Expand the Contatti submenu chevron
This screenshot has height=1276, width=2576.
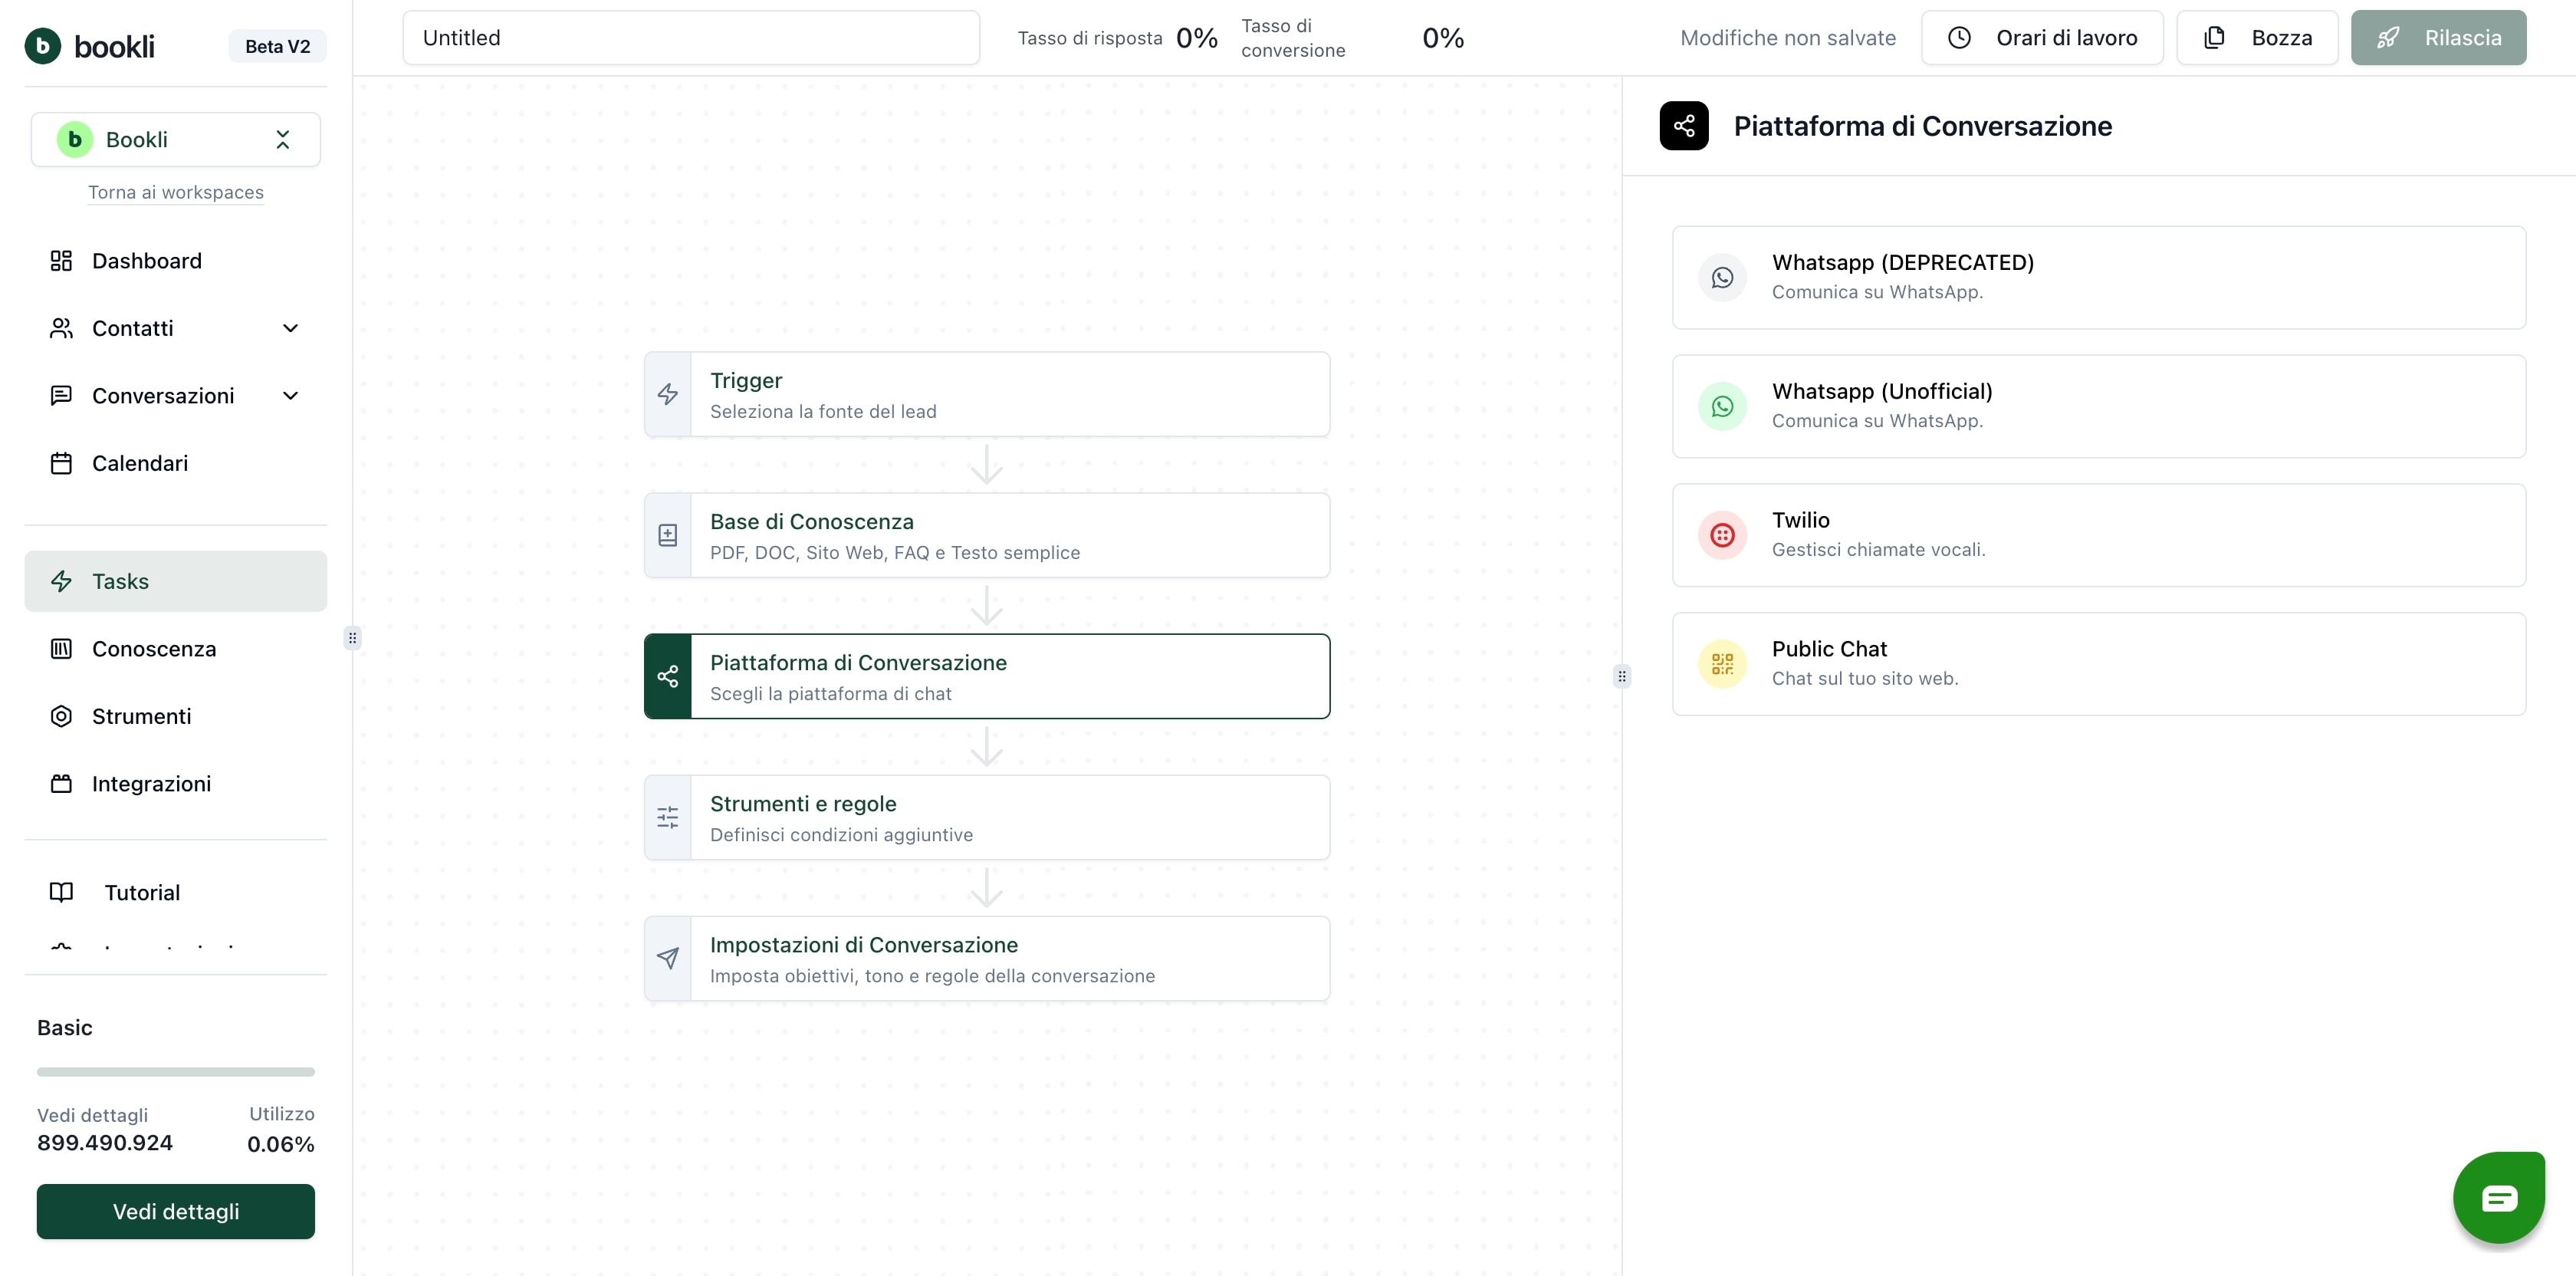[290, 328]
